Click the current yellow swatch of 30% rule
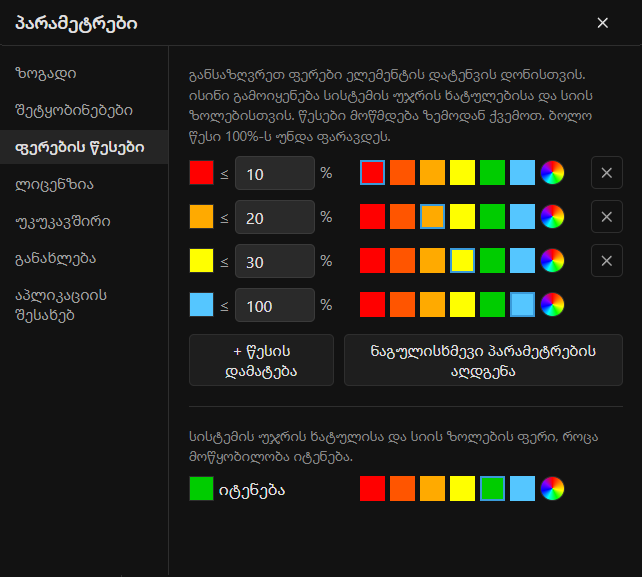The height and width of the screenshot is (577, 642). [201, 261]
